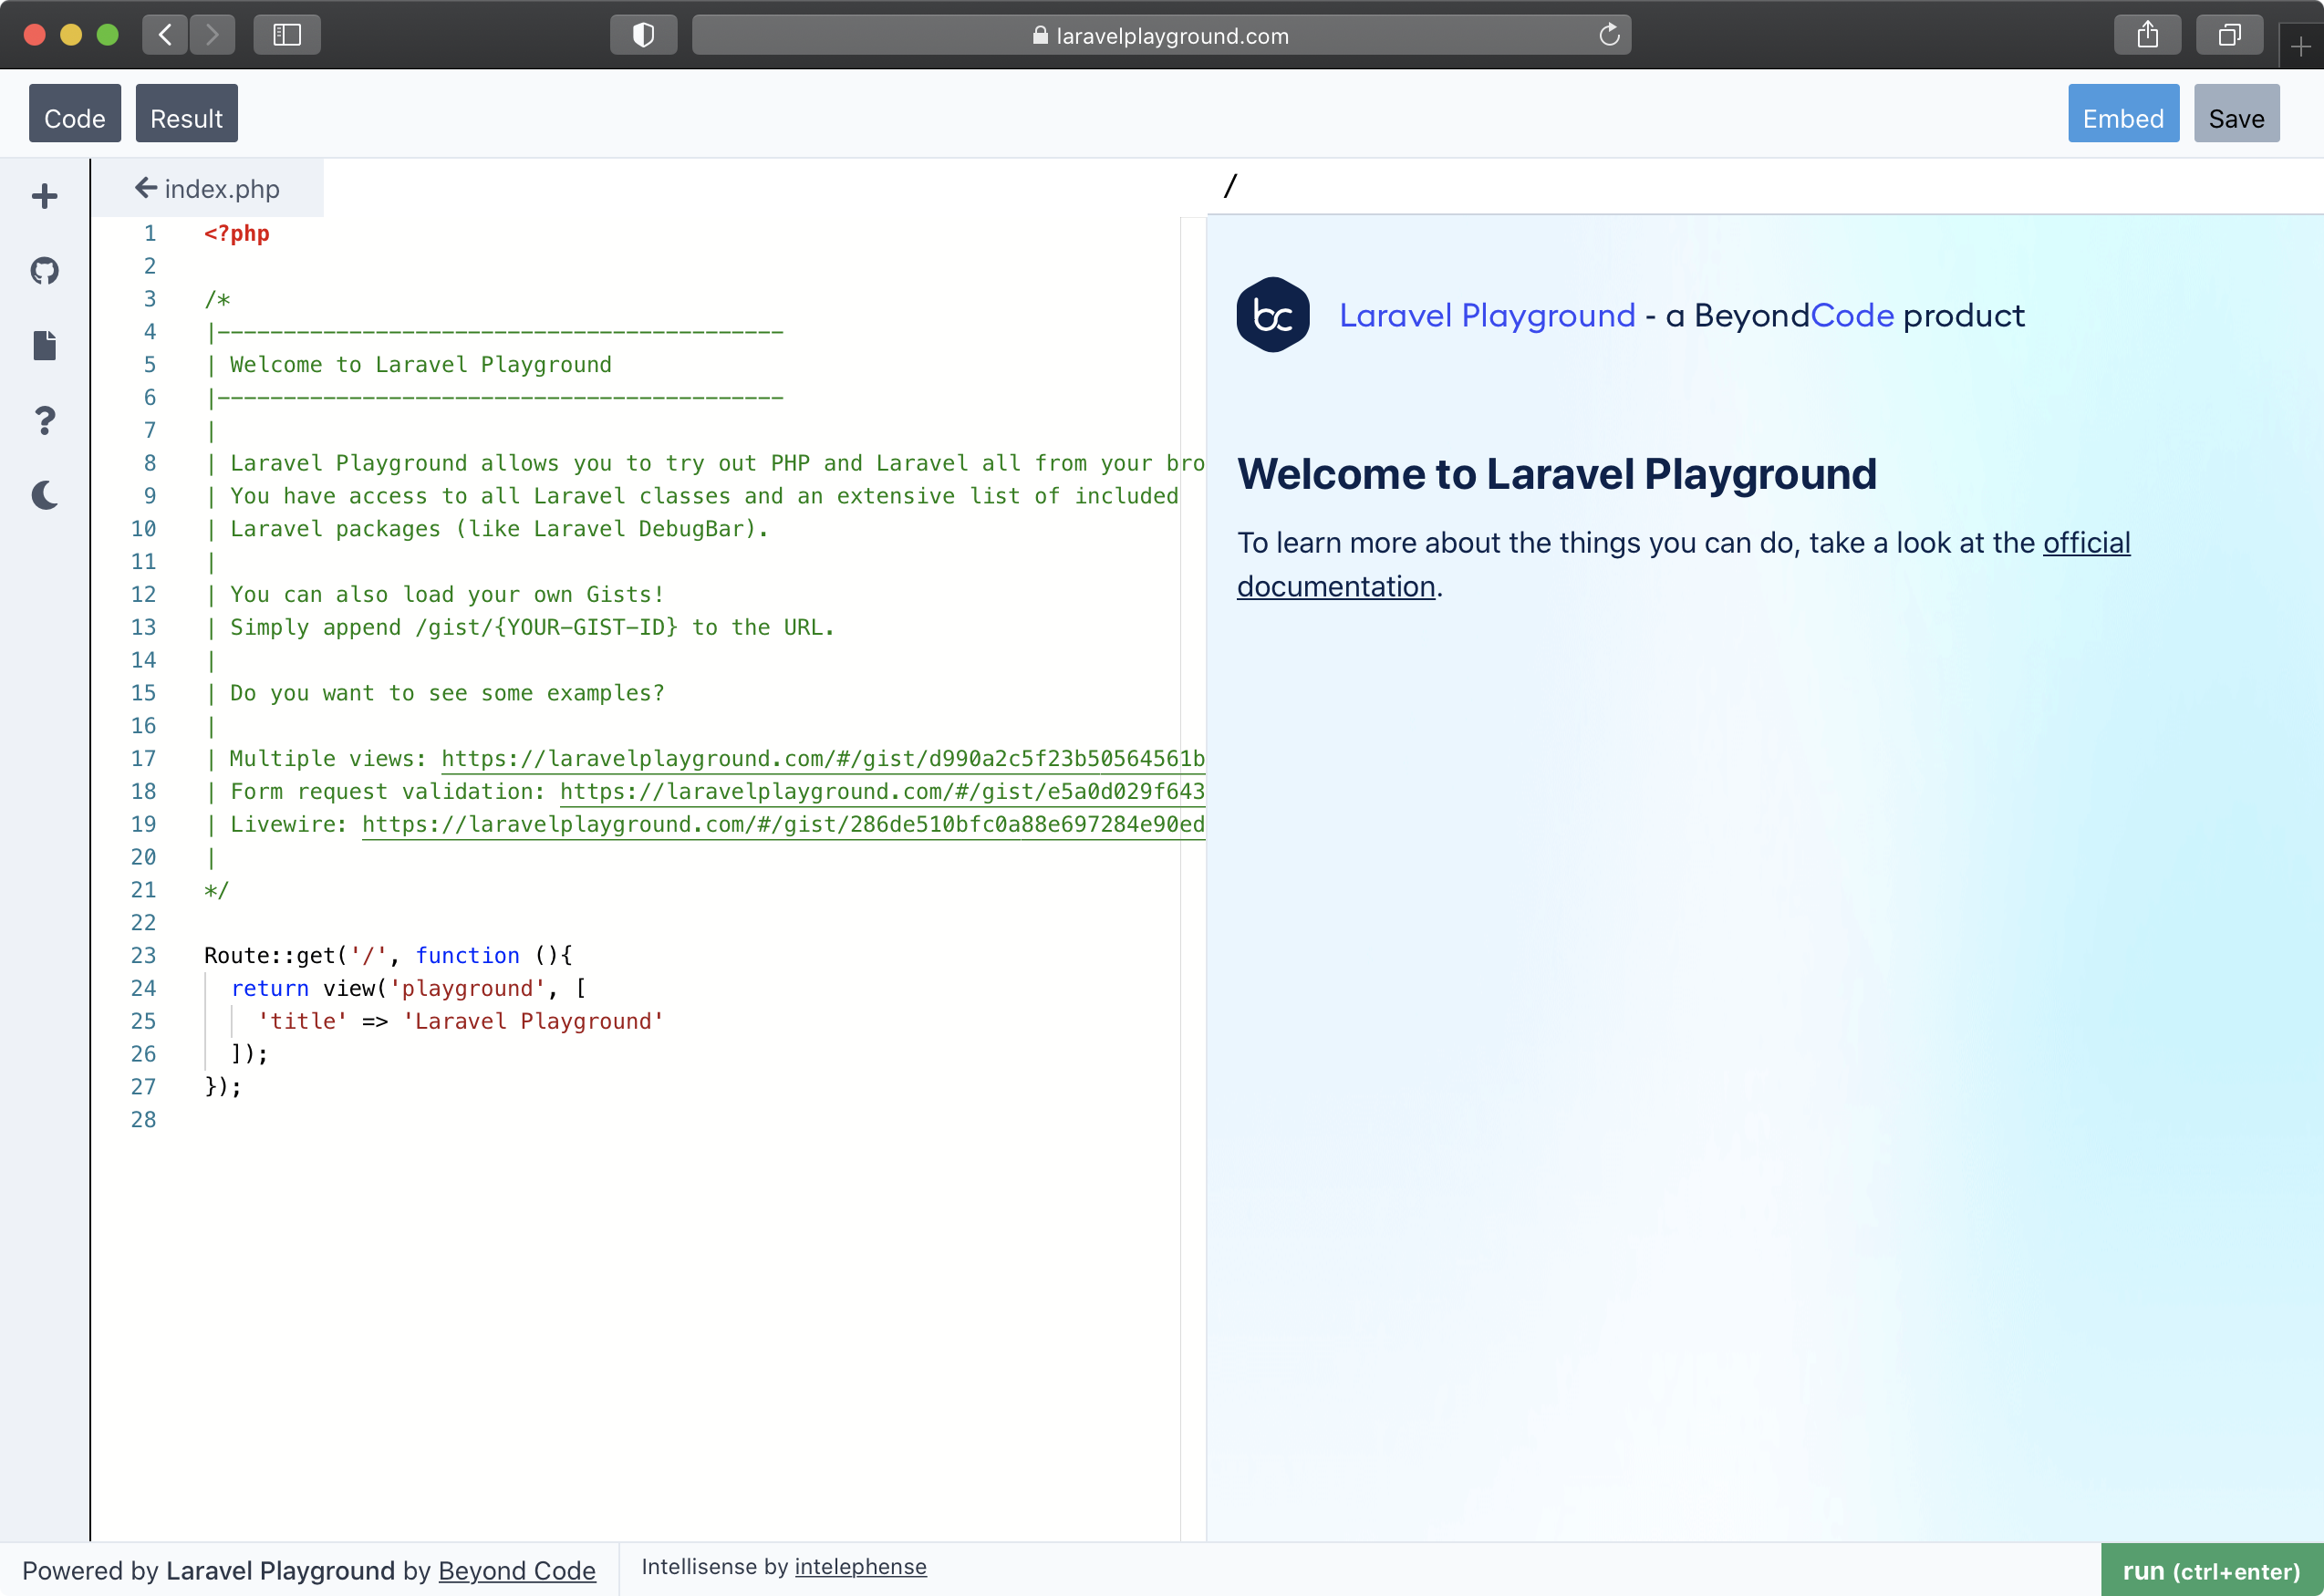Click 'Simply append /gist/{YOUR-GIST-ID}' comment on line 13
The height and width of the screenshot is (1596, 2324).
(454, 627)
